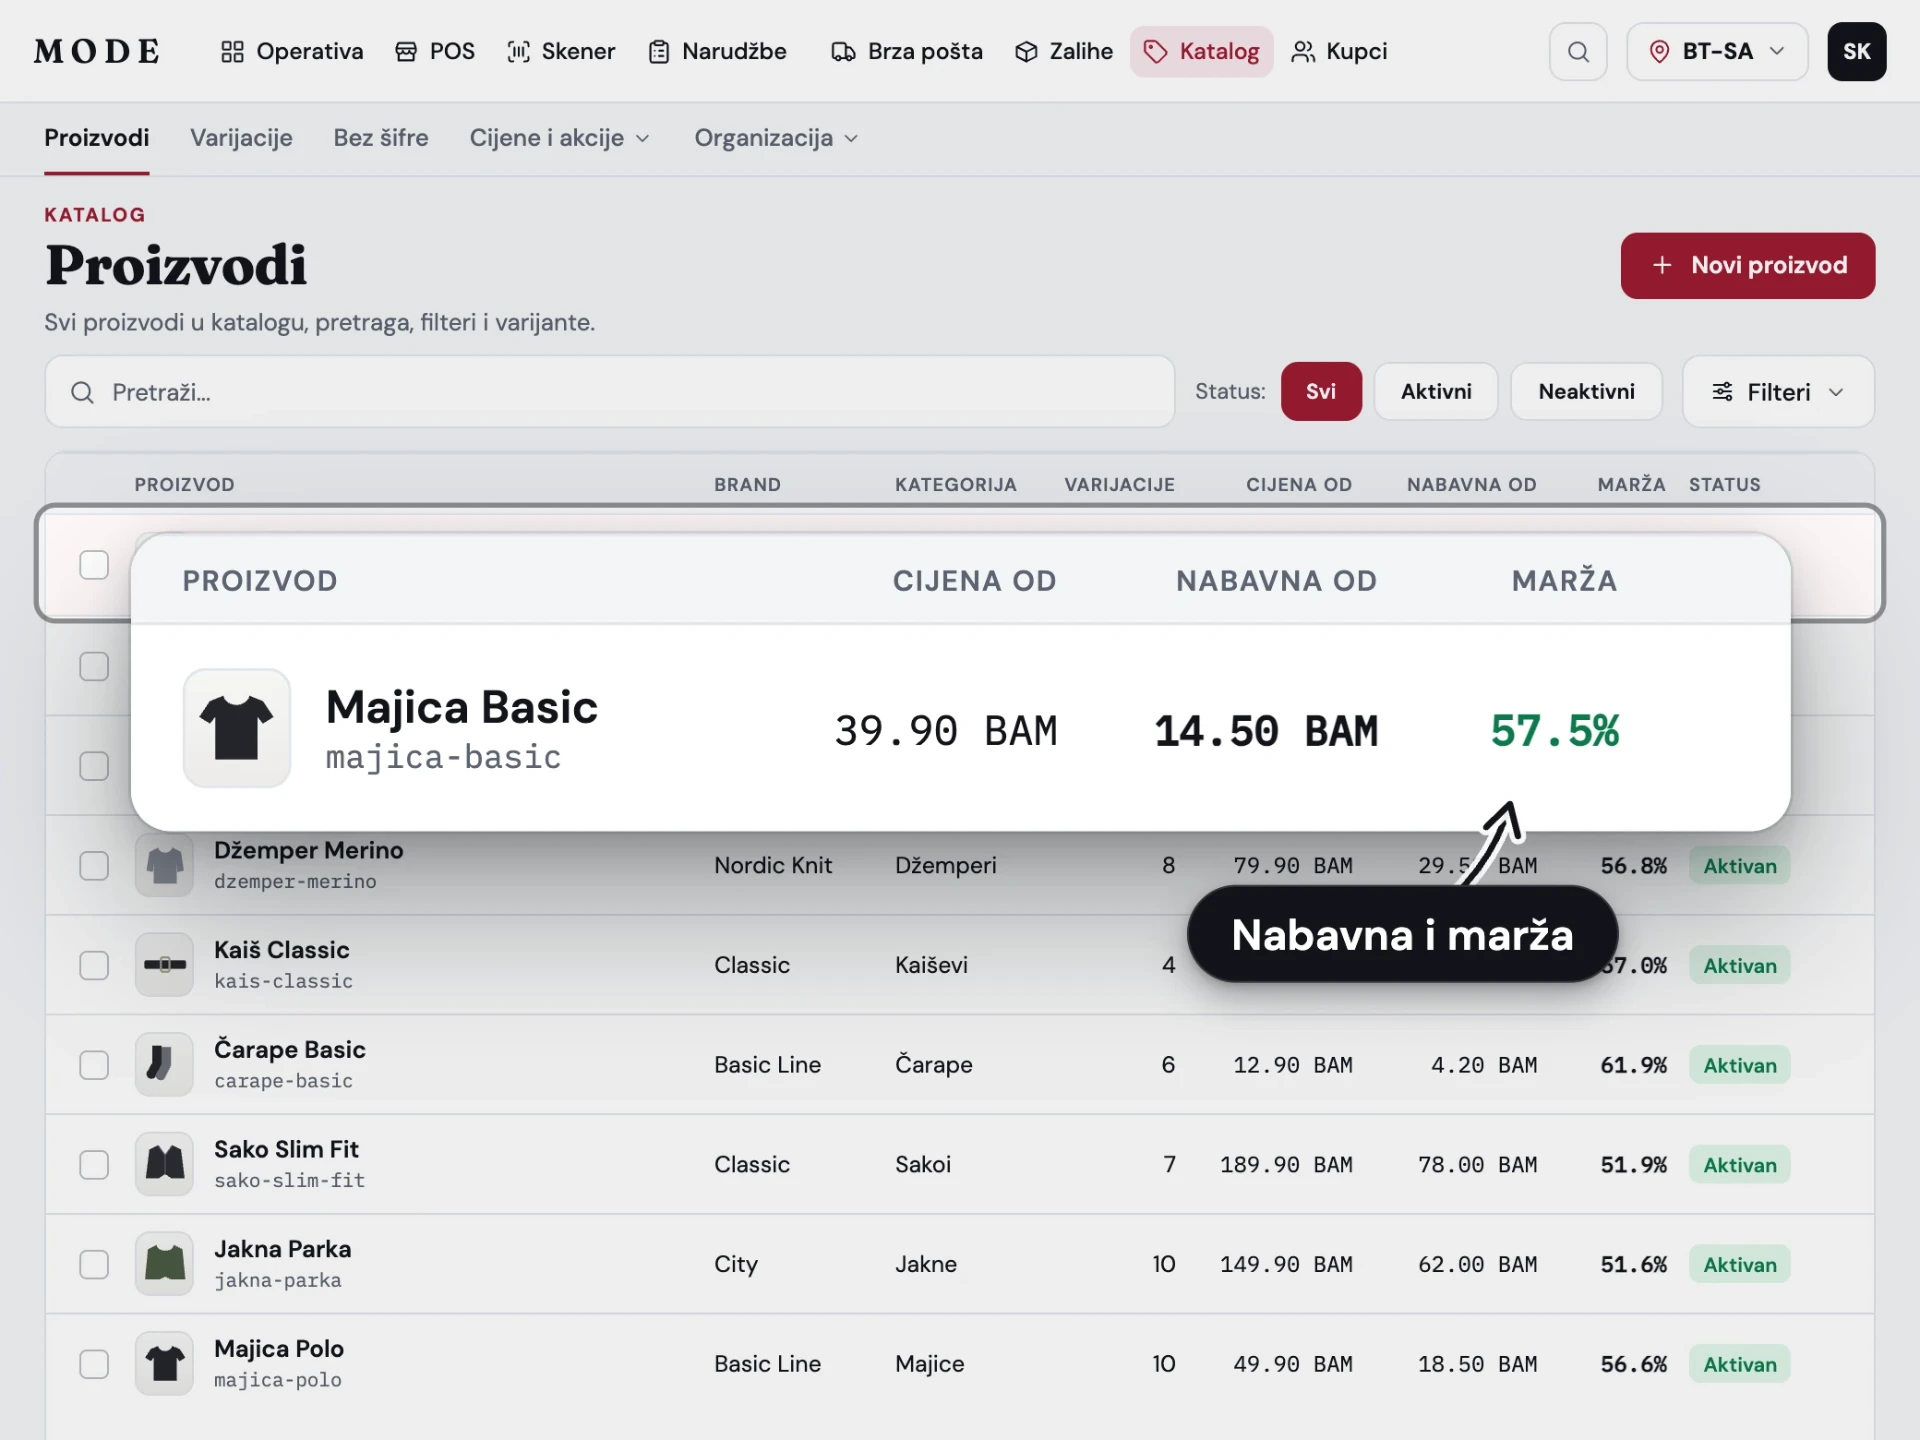The image size is (1920, 1440).
Task: Tick the Majica Polo row checkbox
Action: (x=94, y=1364)
